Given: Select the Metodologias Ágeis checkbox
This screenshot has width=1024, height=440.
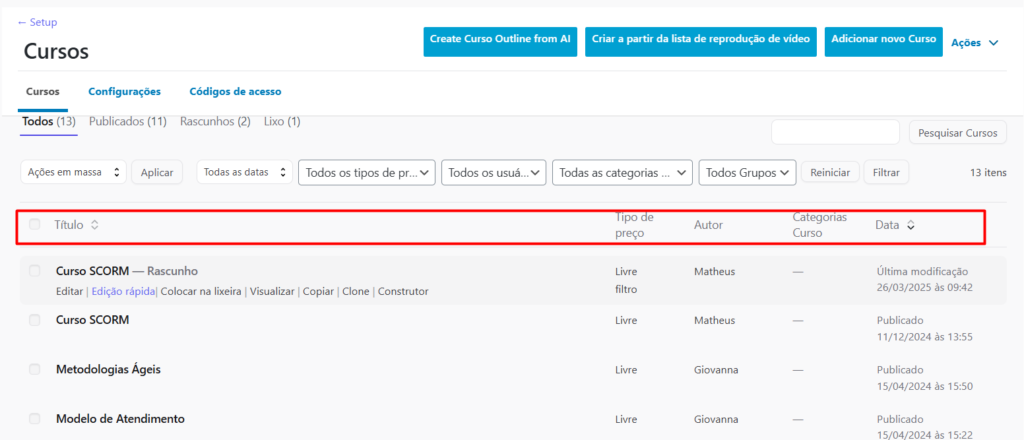Looking at the screenshot, I should pos(35,369).
